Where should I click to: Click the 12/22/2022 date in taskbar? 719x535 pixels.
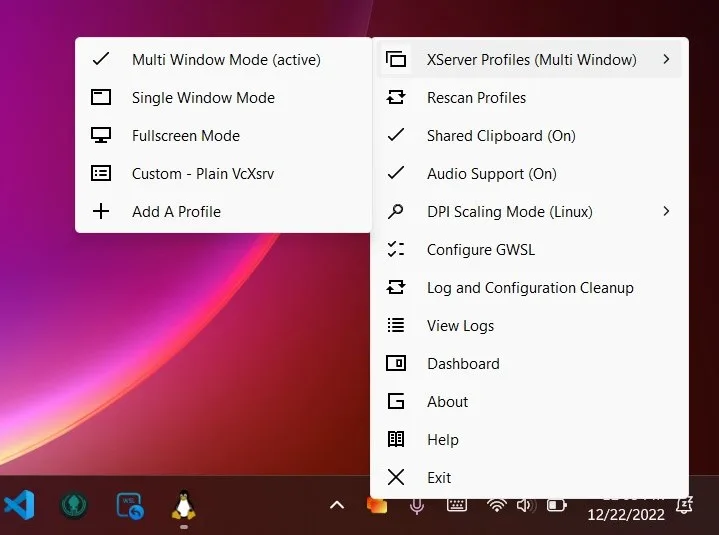pyautogui.click(x=625, y=514)
